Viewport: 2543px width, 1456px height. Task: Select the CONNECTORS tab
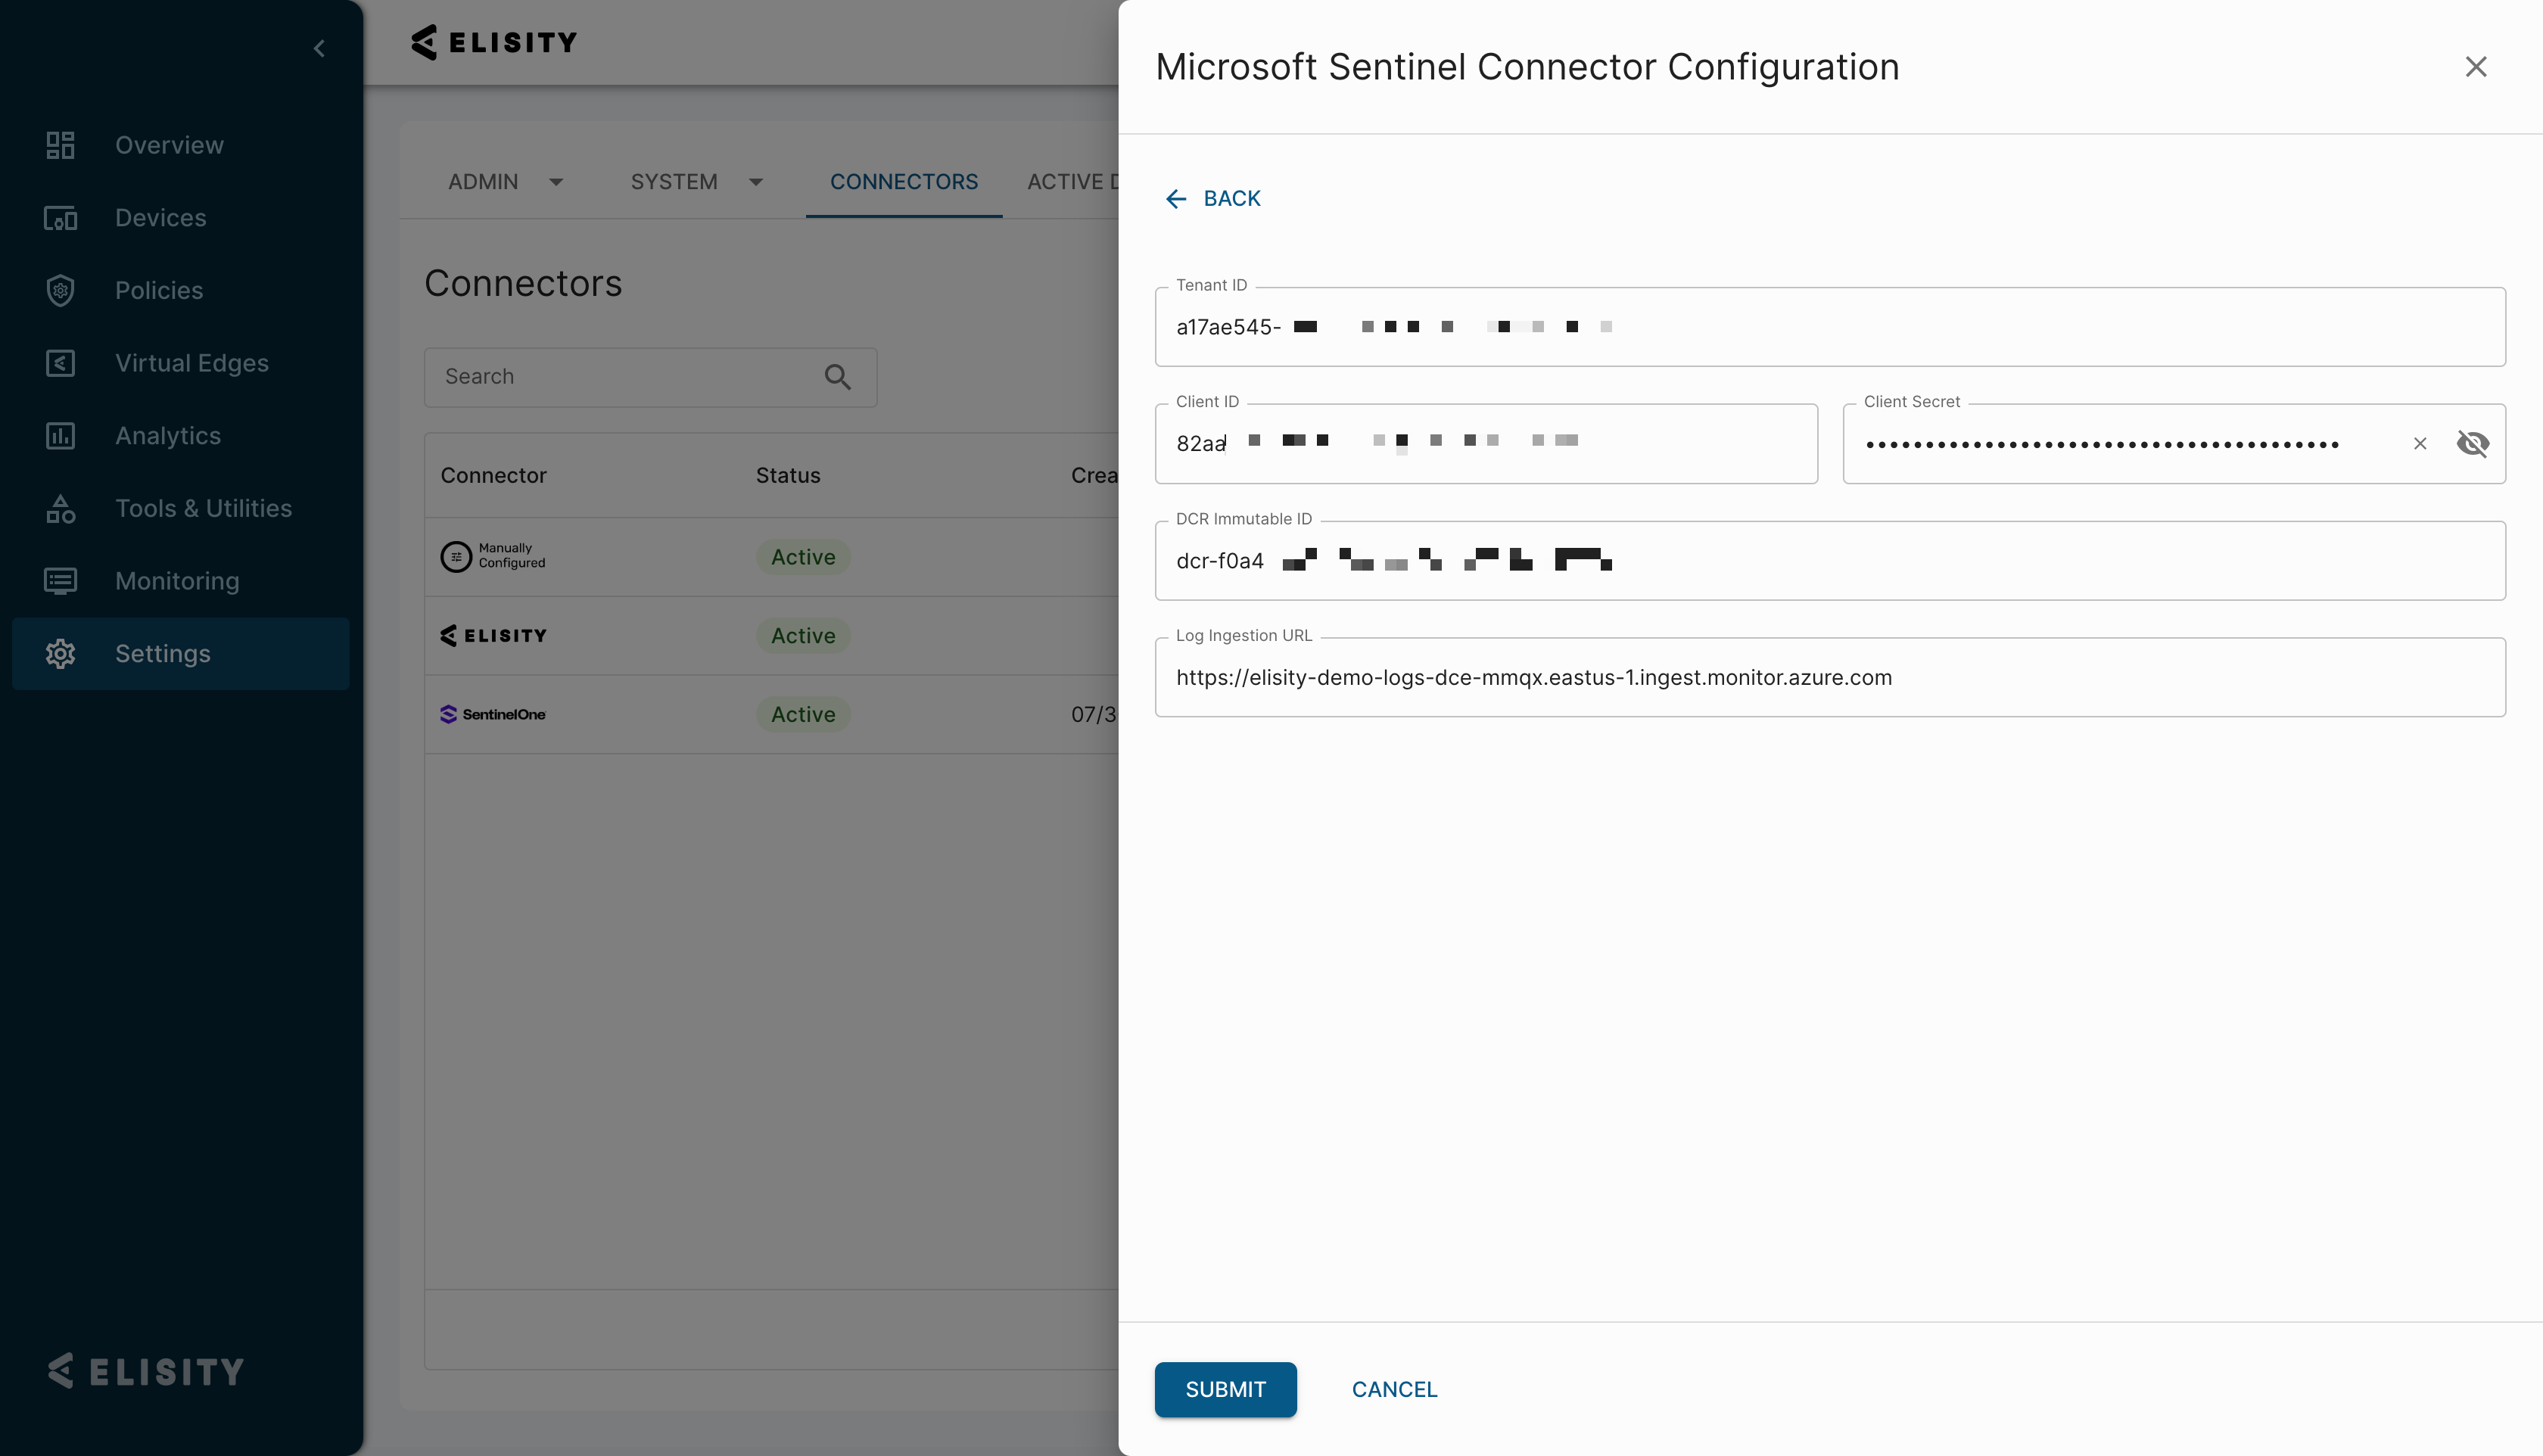[x=904, y=182]
